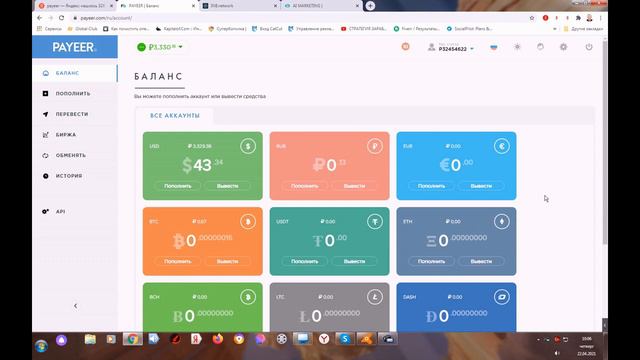Viewport: 640px width, 360px height.
Task: Open the Chrome three-dot menu
Action: (x=600, y=18)
